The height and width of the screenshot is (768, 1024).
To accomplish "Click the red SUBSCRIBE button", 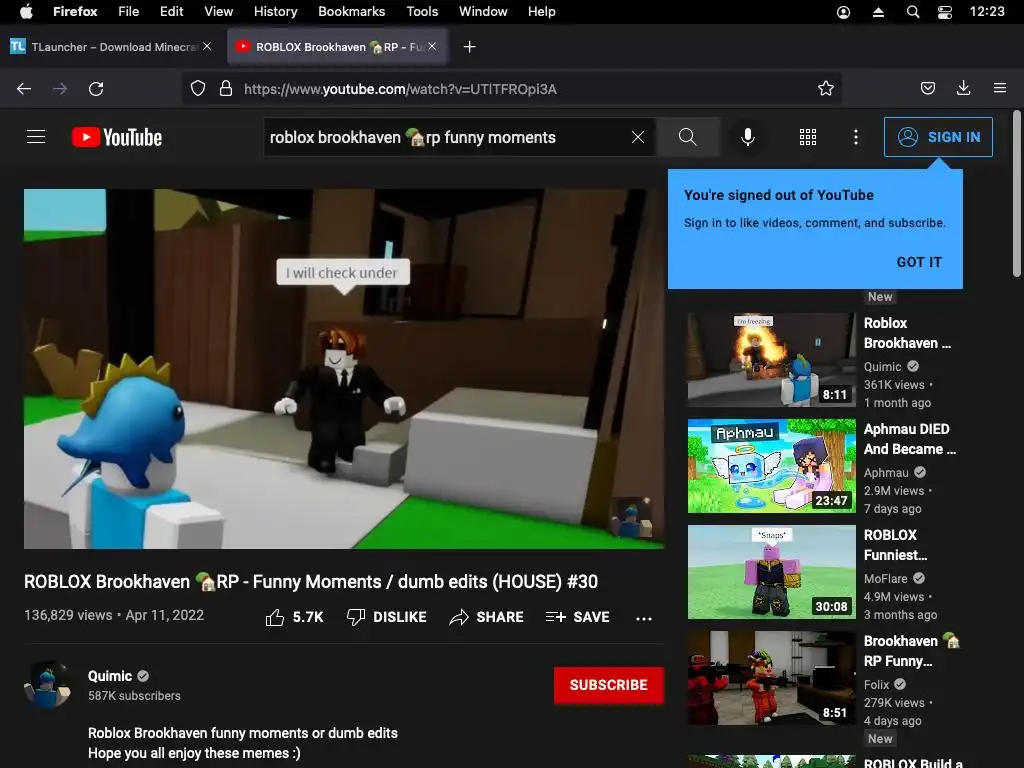I will coord(609,685).
